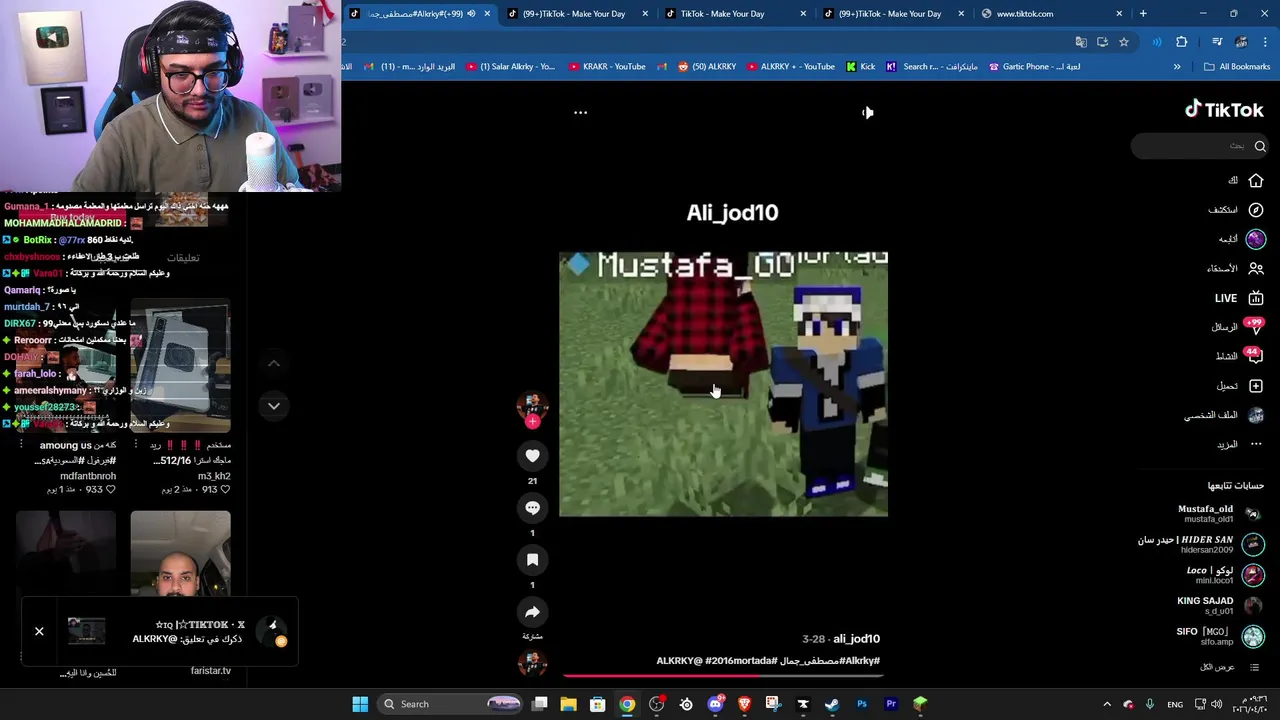1280x720 pixels.
Task: Open the video three-dots options menu
Action: coord(580,112)
